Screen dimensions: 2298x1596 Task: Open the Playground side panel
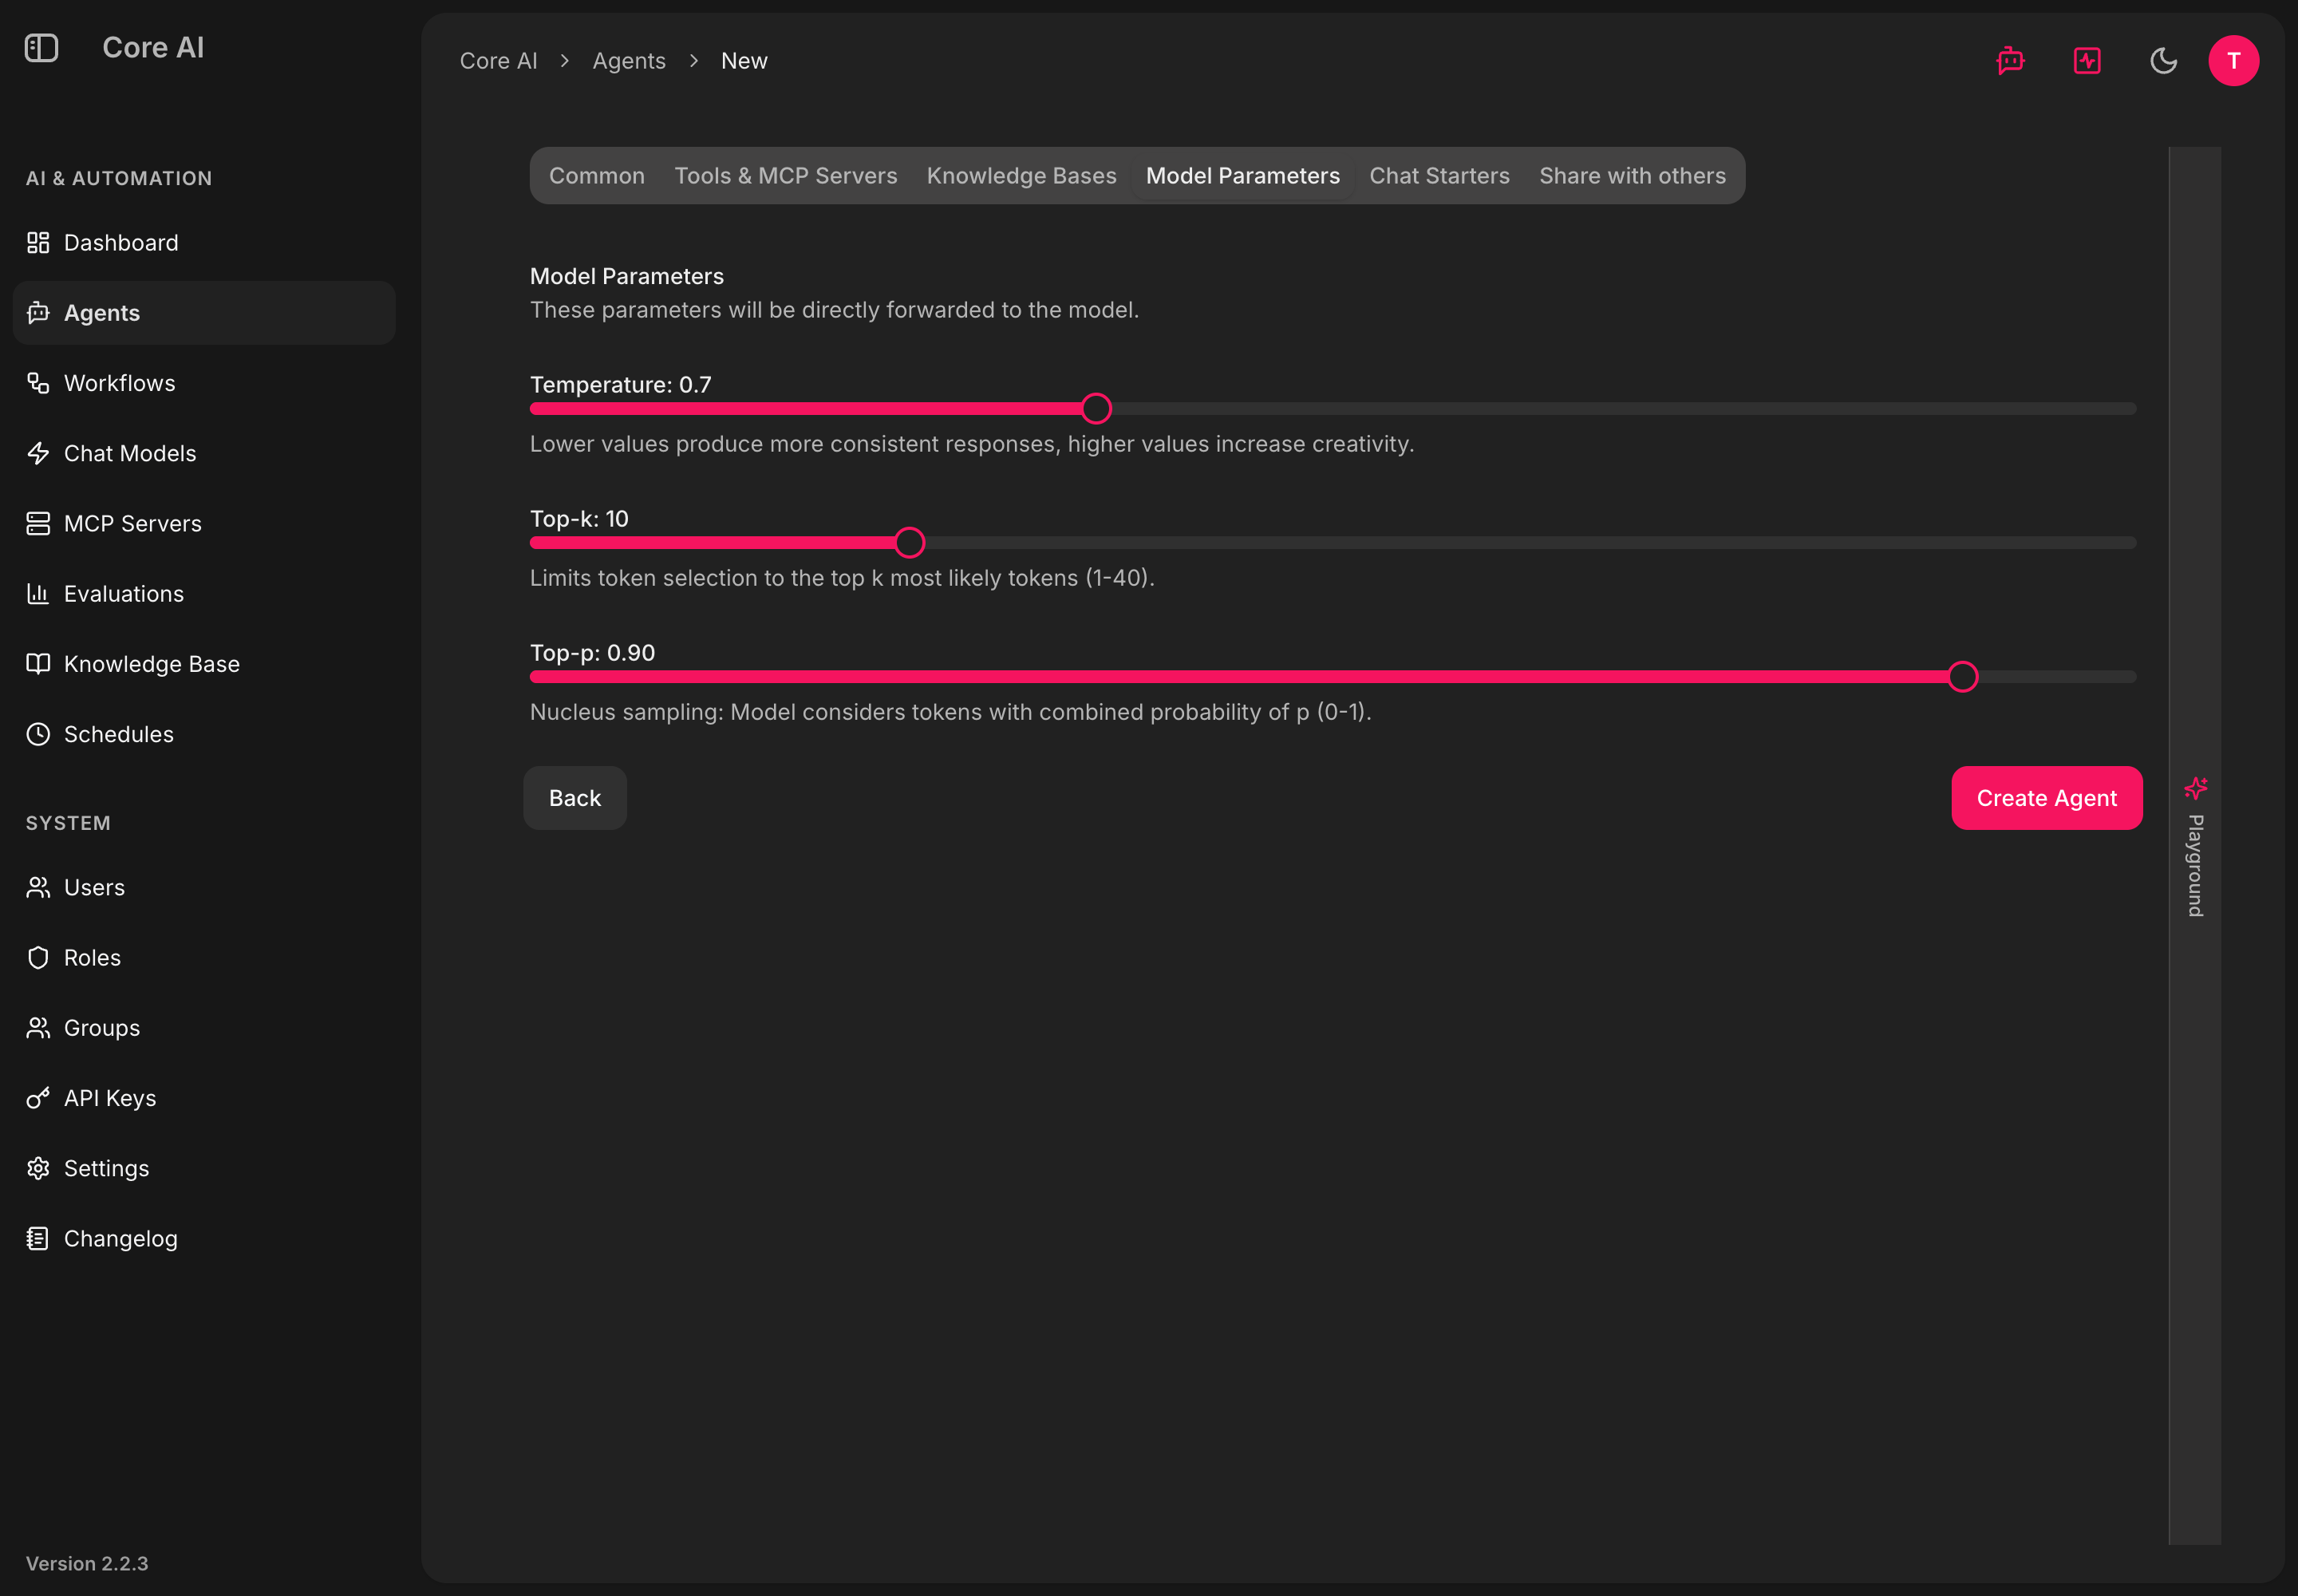(x=2194, y=846)
